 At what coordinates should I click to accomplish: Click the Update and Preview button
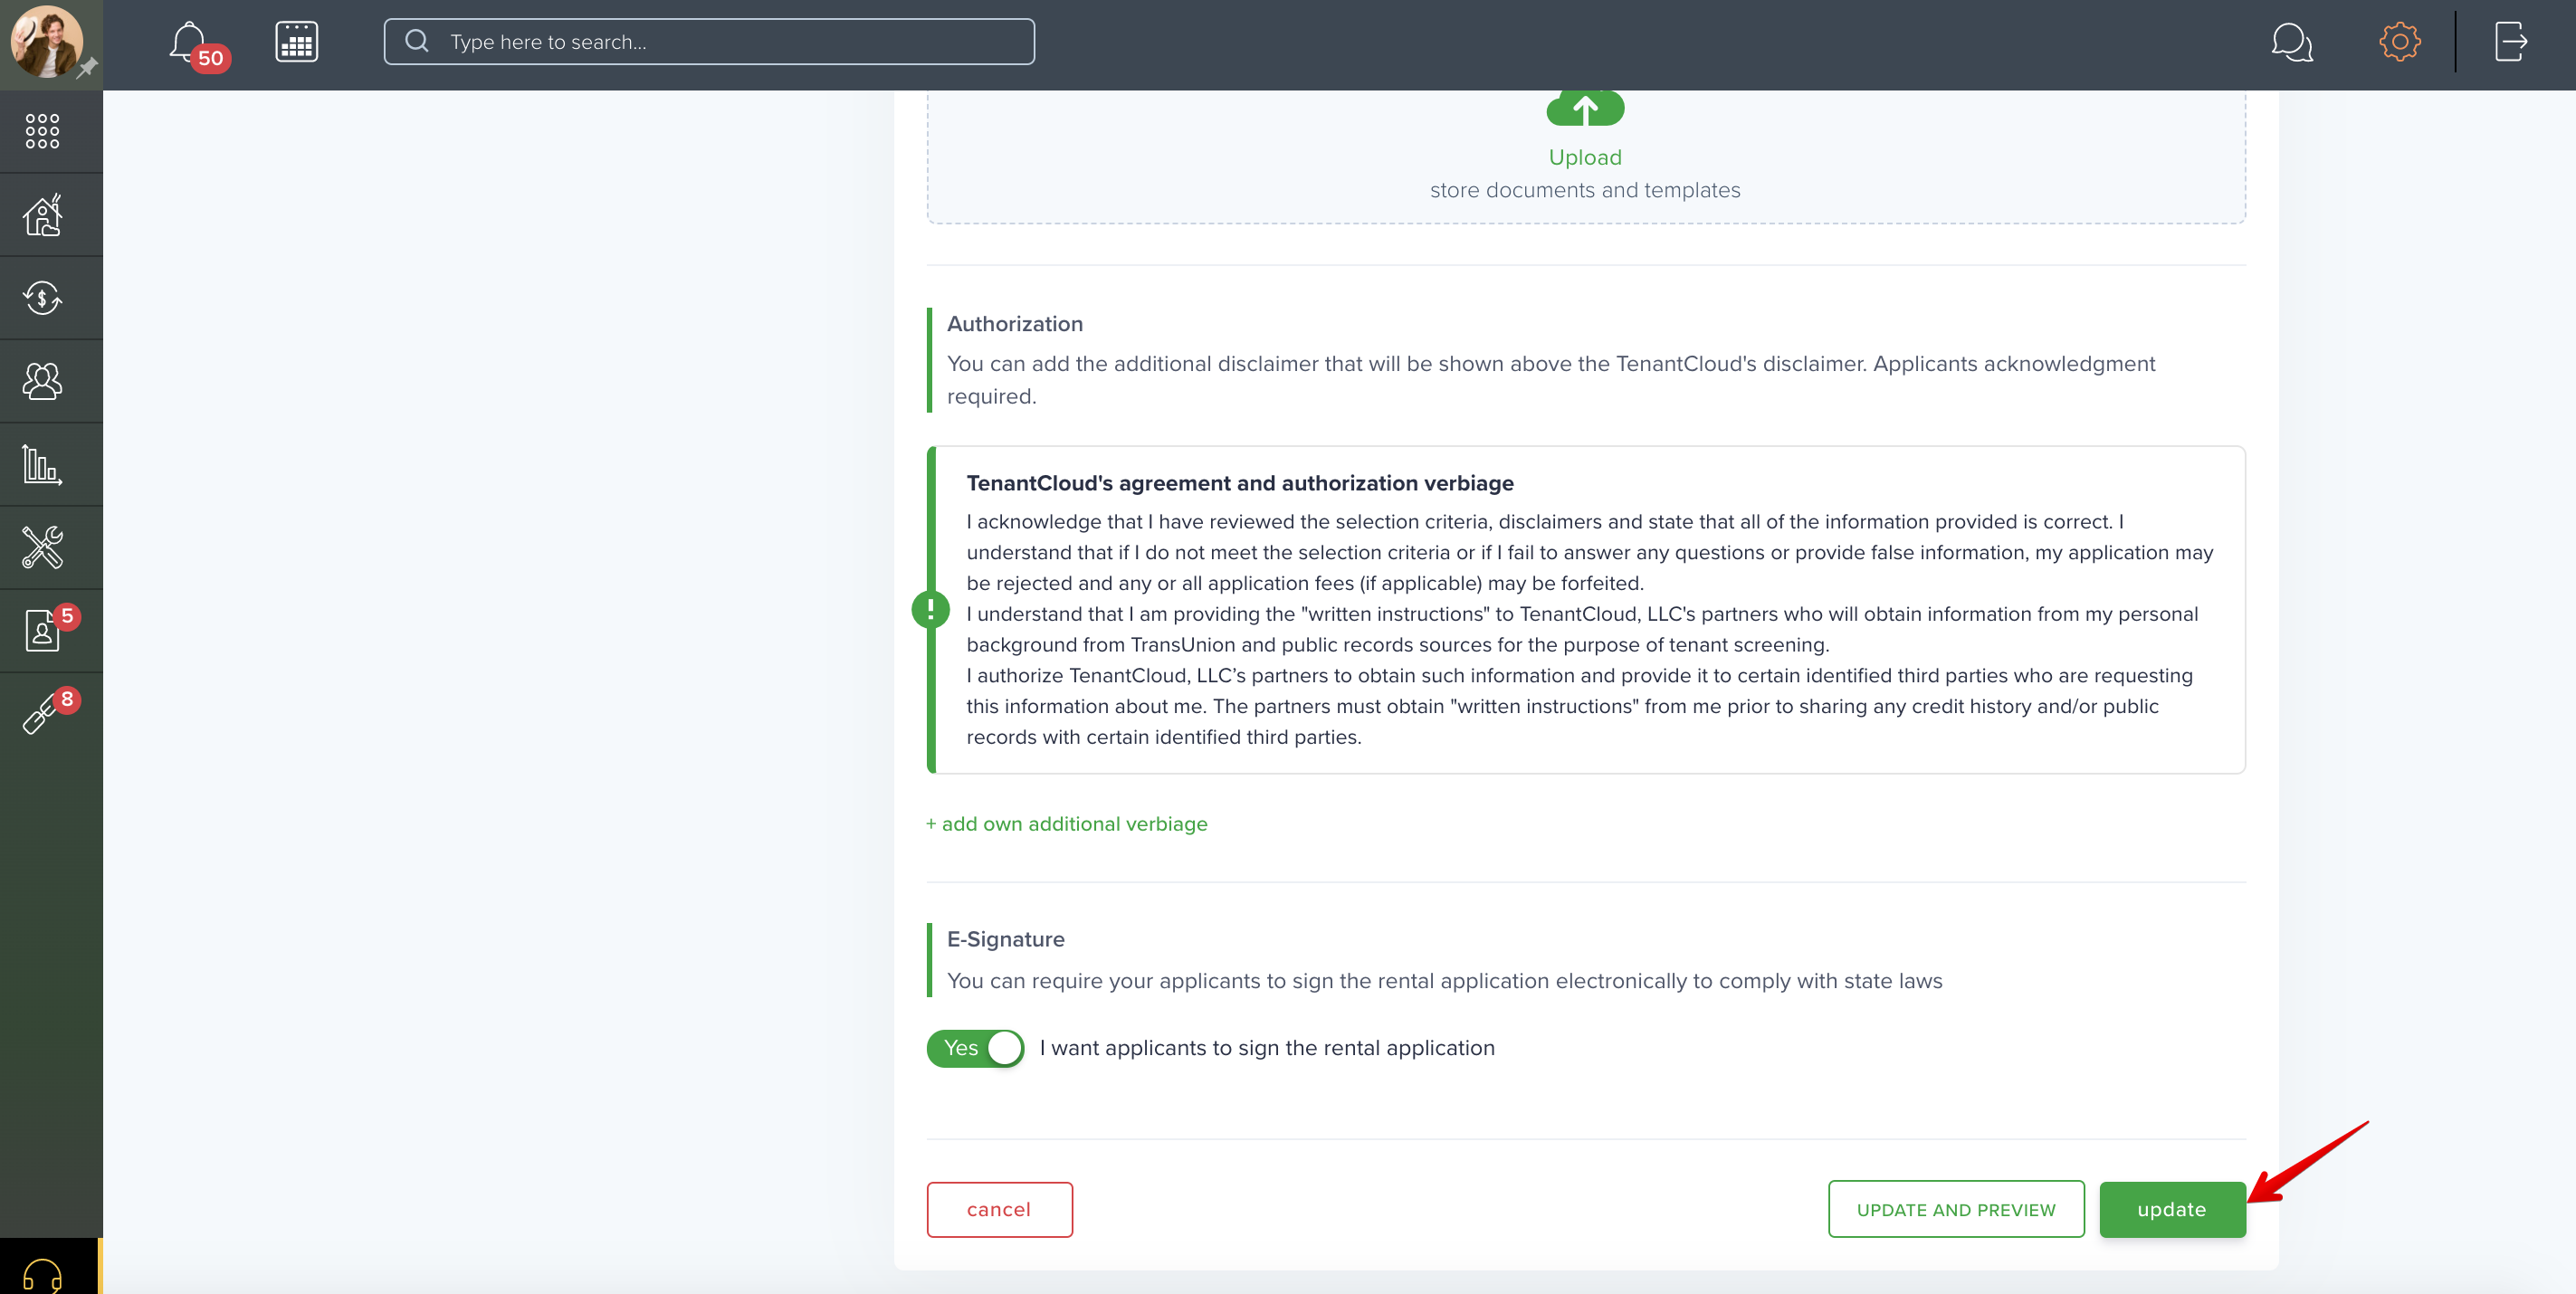coord(1956,1210)
